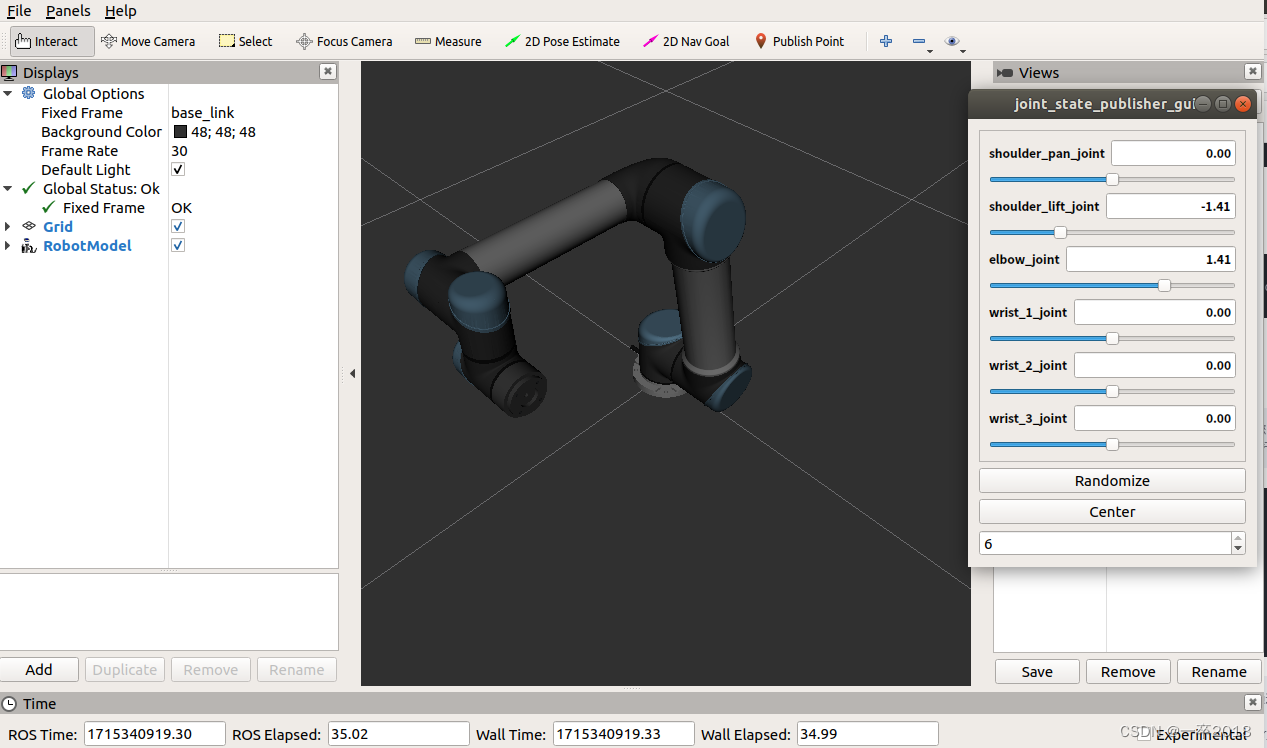Click the Remove button in Views panel
The image size is (1267, 748).
(1128, 671)
